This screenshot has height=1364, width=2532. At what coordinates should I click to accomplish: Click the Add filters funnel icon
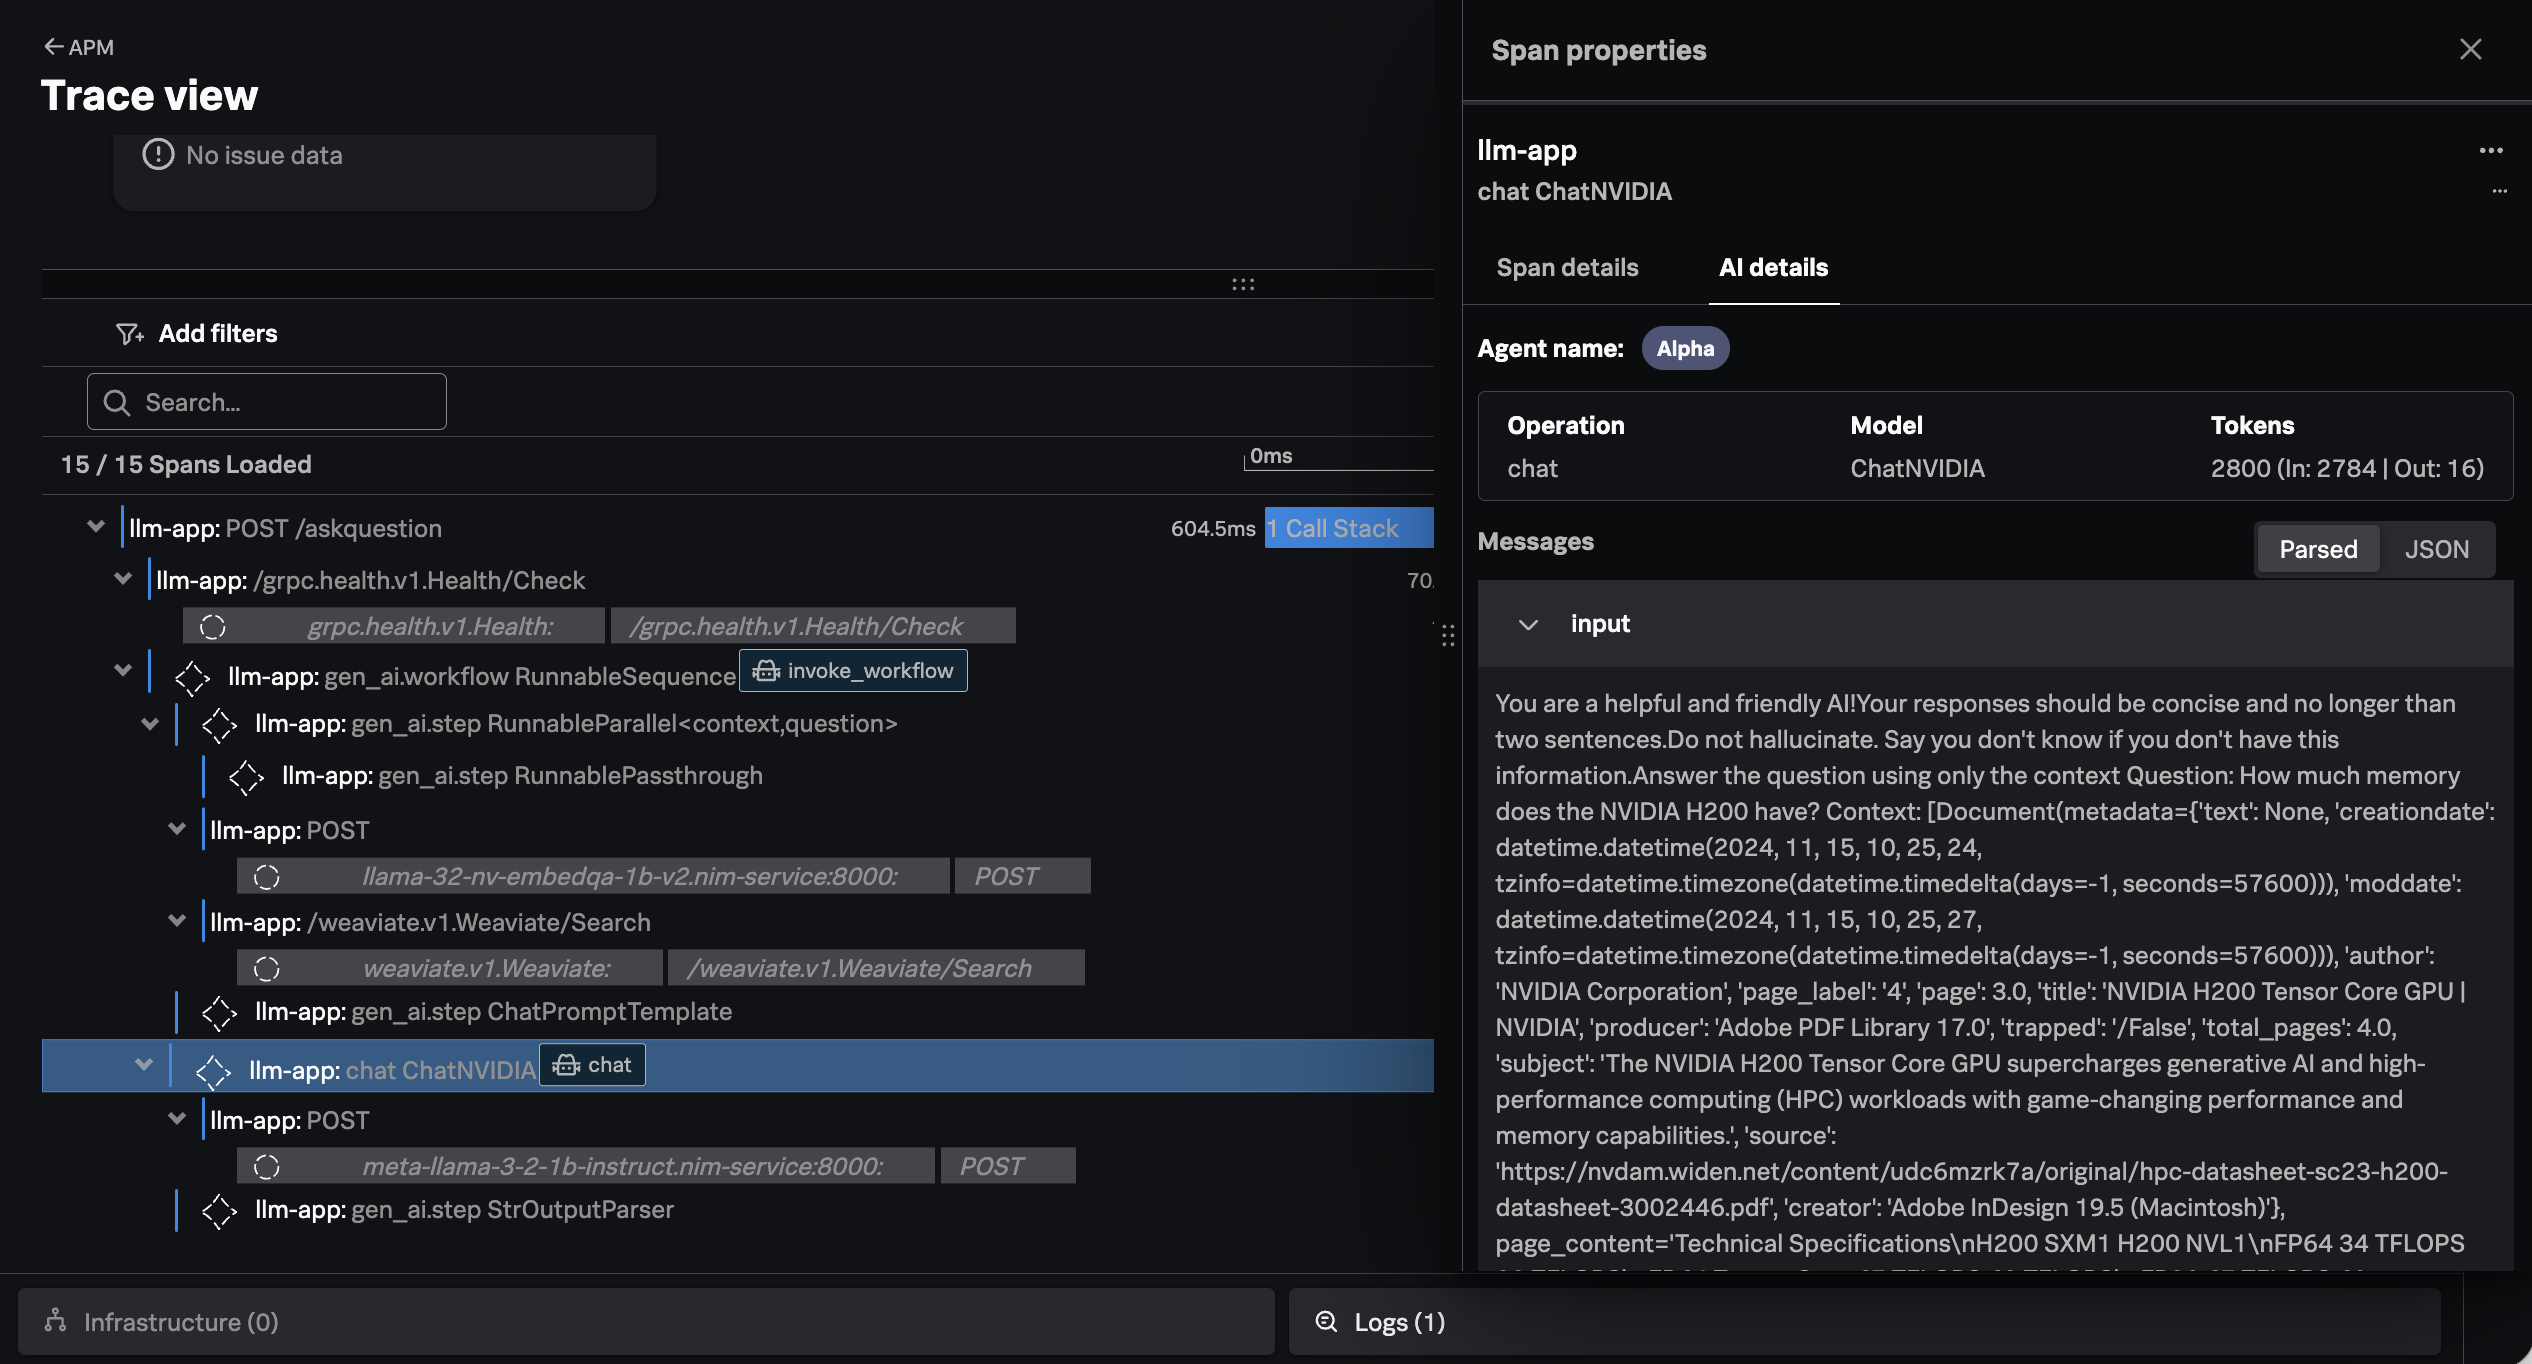(x=129, y=334)
